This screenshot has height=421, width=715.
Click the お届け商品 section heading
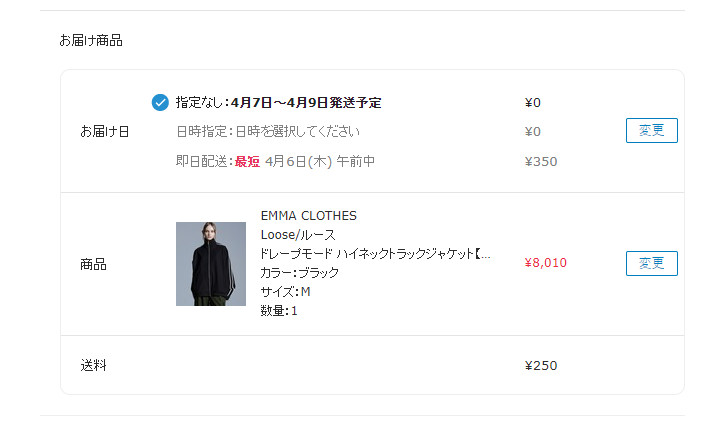click(x=91, y=41)
